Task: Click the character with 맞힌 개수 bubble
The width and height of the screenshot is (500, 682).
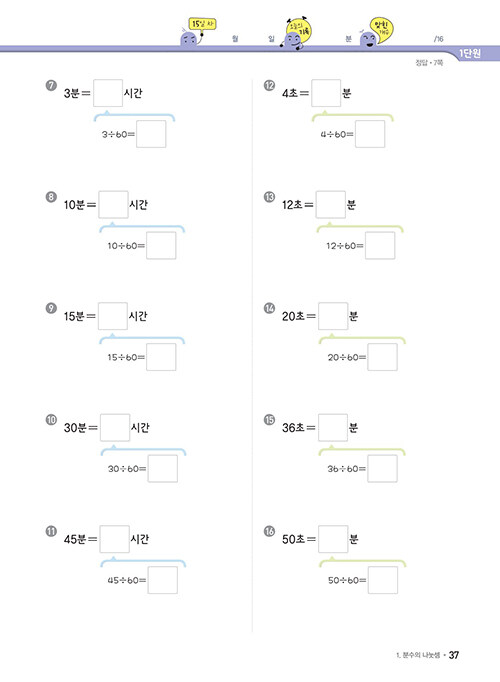Action: pos(377,33)
